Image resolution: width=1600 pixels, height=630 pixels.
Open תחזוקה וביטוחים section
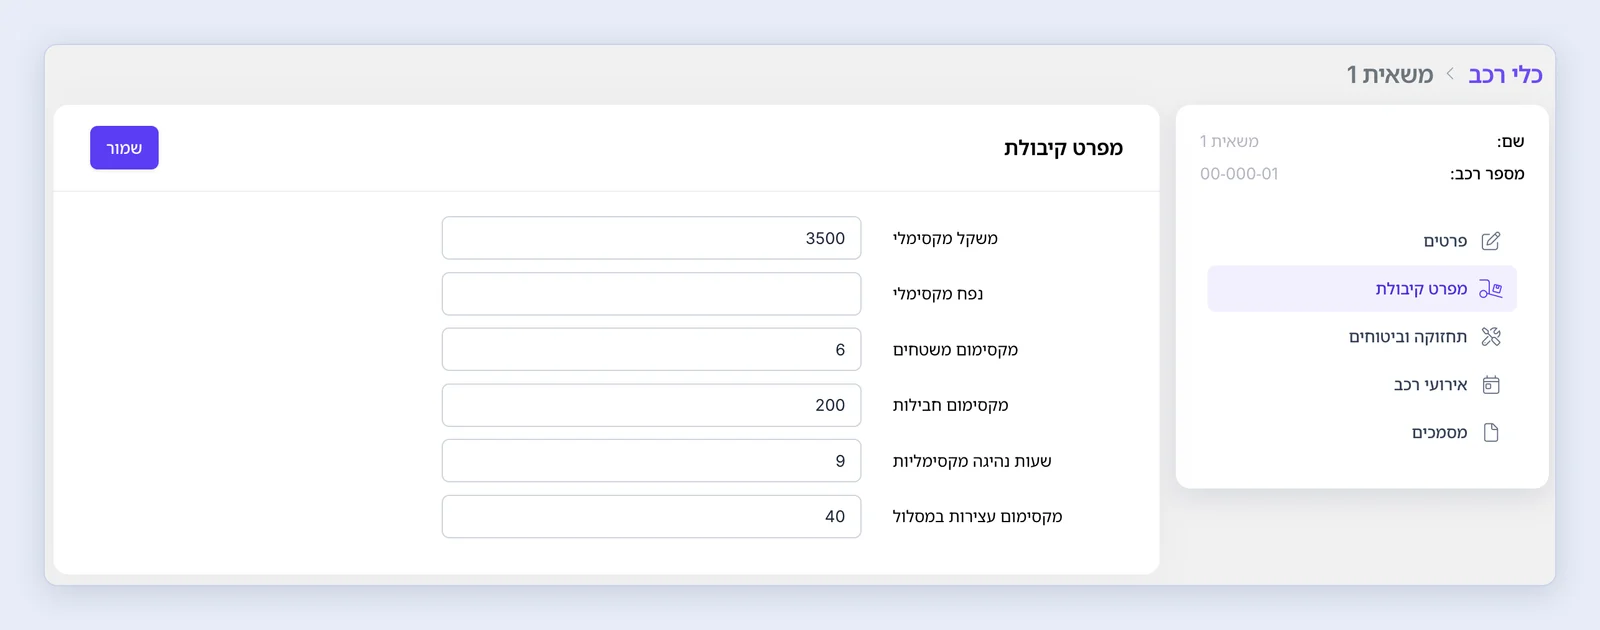1362,337
